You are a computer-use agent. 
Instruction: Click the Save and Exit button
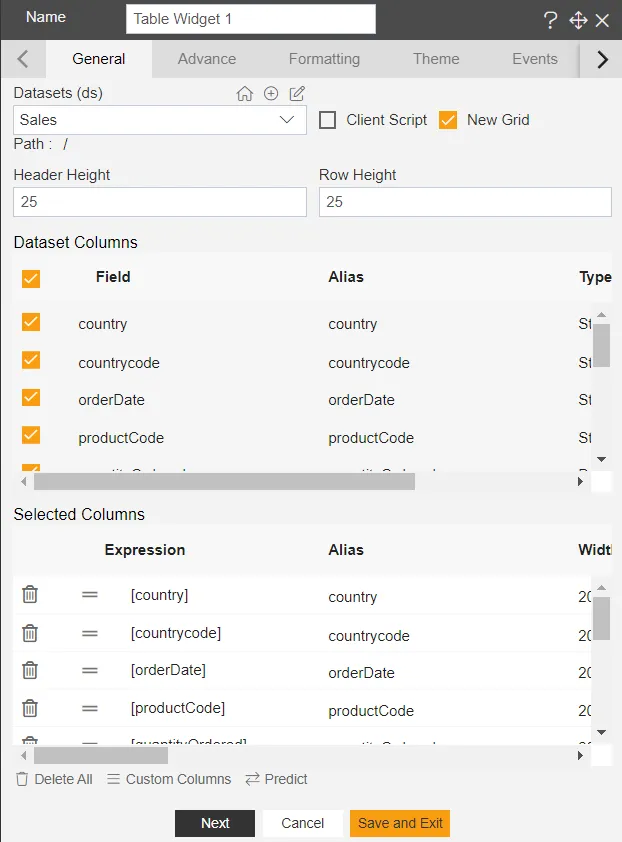click(x=400, y=823)
